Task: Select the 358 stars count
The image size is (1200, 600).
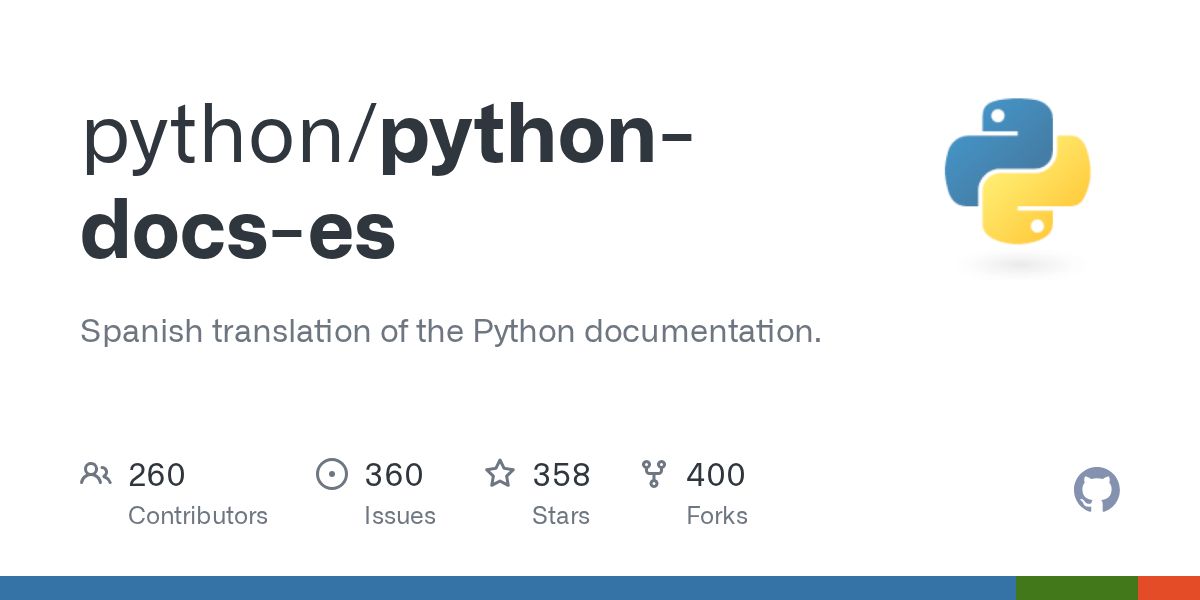Action: tap(561, 475)
